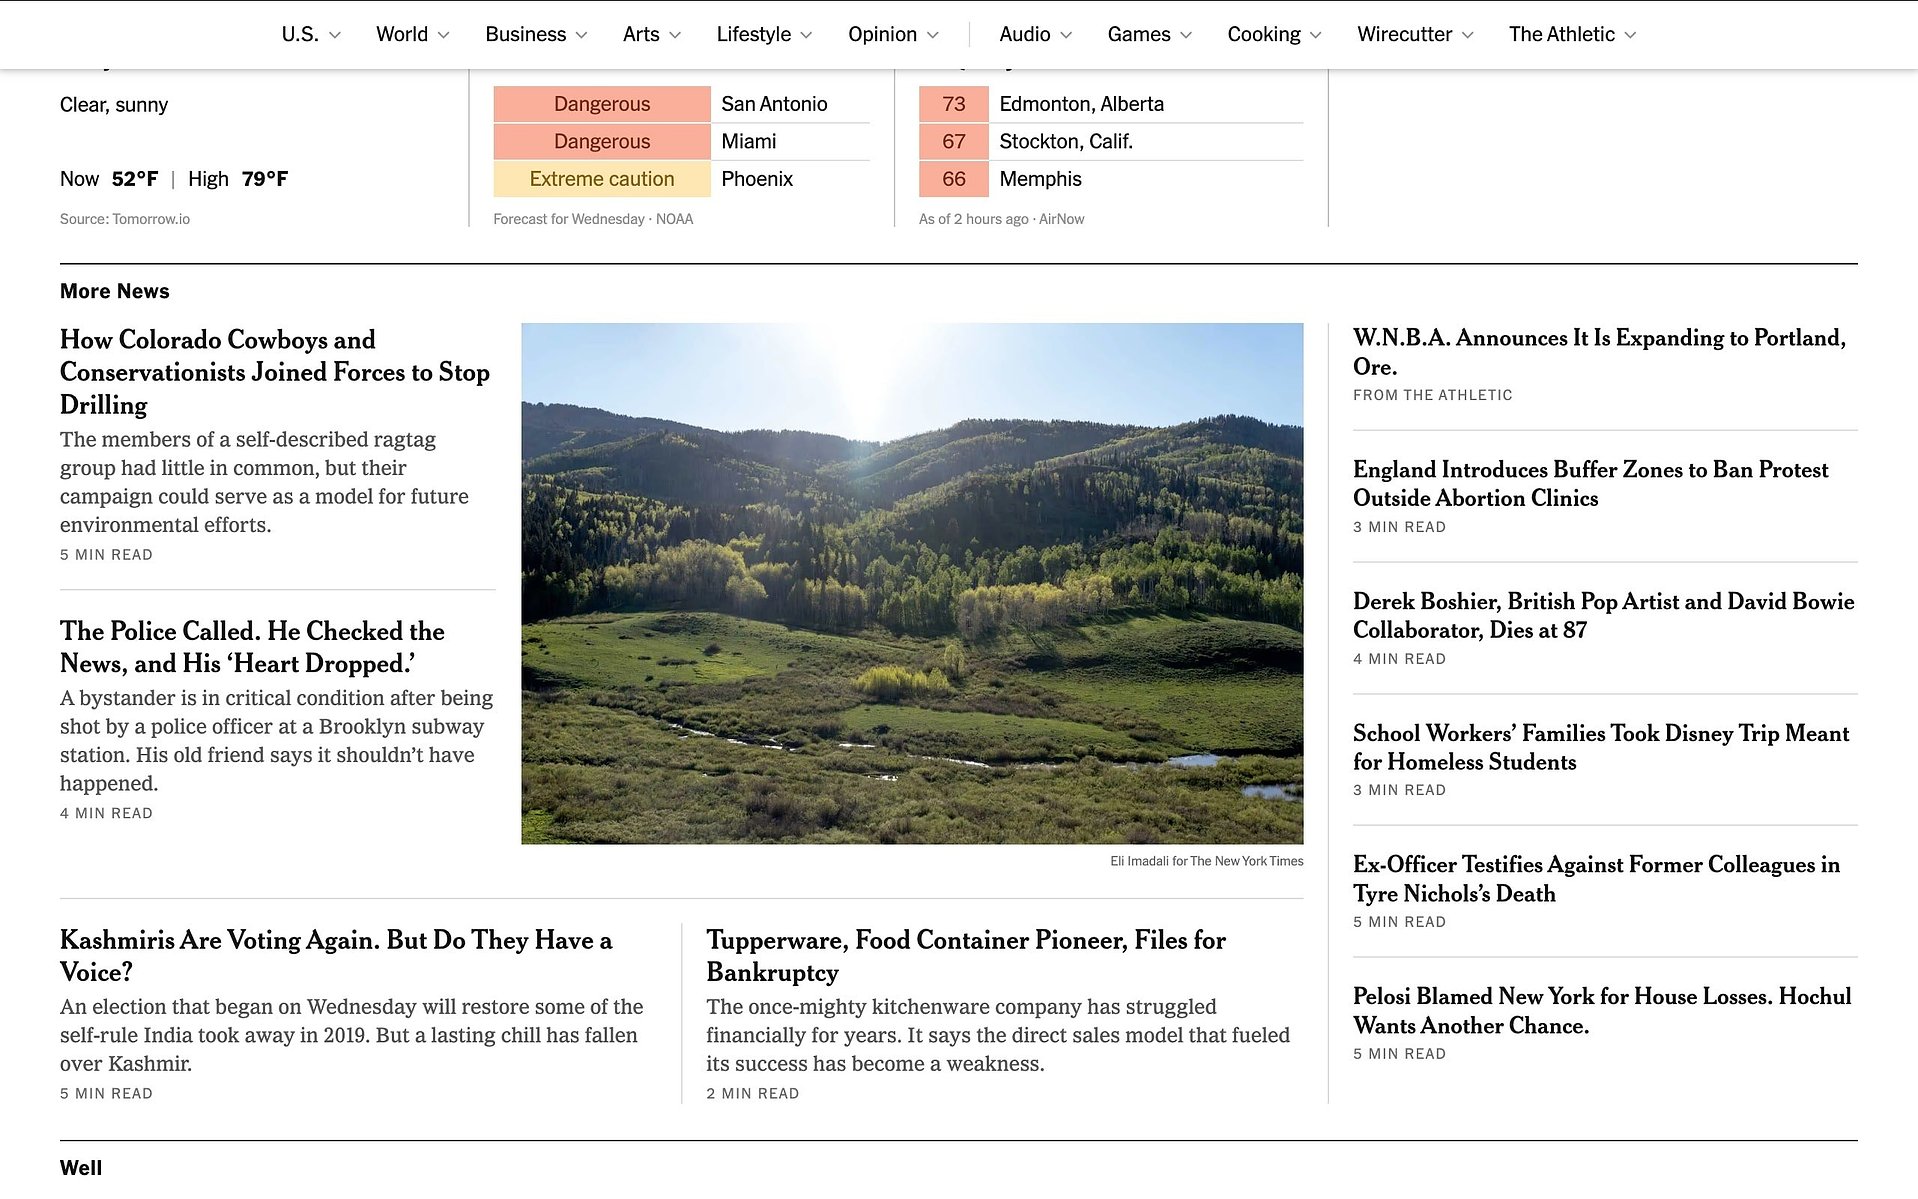Click Memphis row text
Screen dimensions: 1918x1199
(x=1040, y=179)
